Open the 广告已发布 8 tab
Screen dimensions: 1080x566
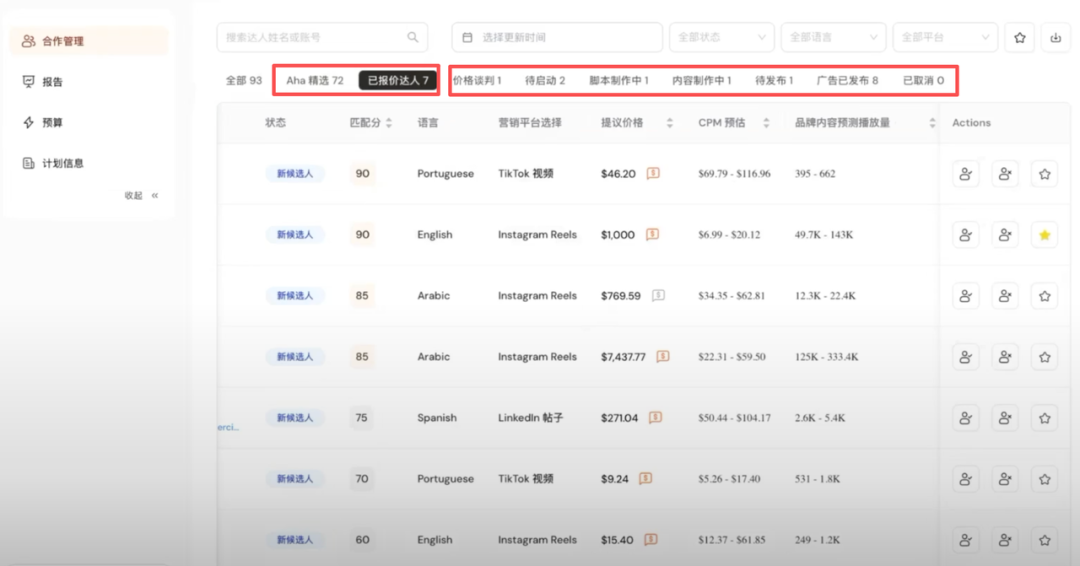coord(847,81)
